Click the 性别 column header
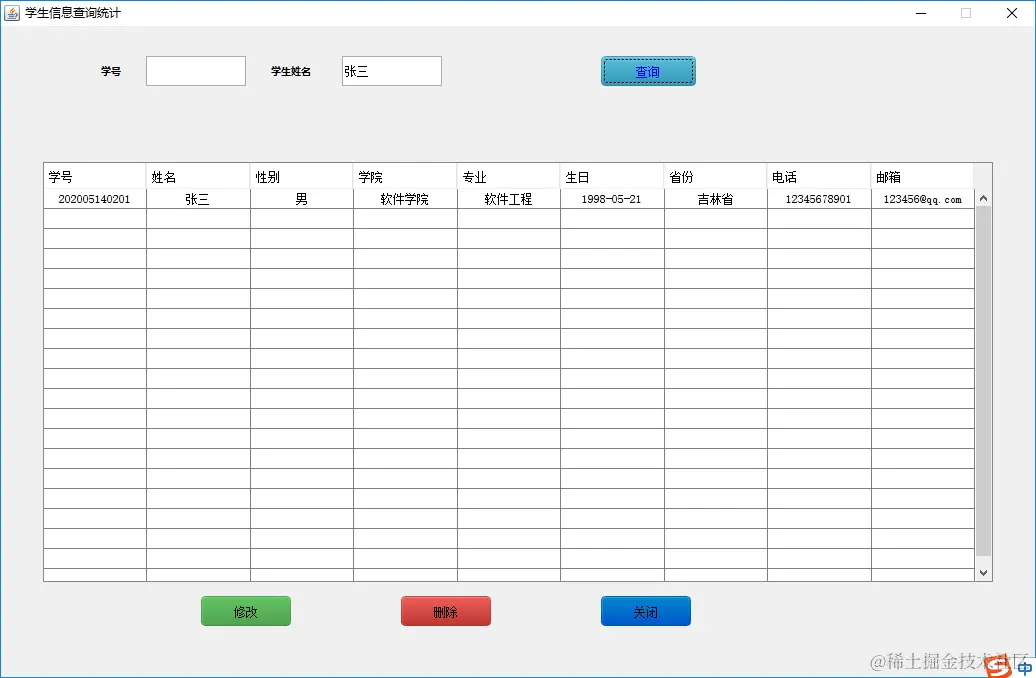Image resolution: width=1036 pixels, height=678 pixels. pyautogui.click(x=301, y=176)
